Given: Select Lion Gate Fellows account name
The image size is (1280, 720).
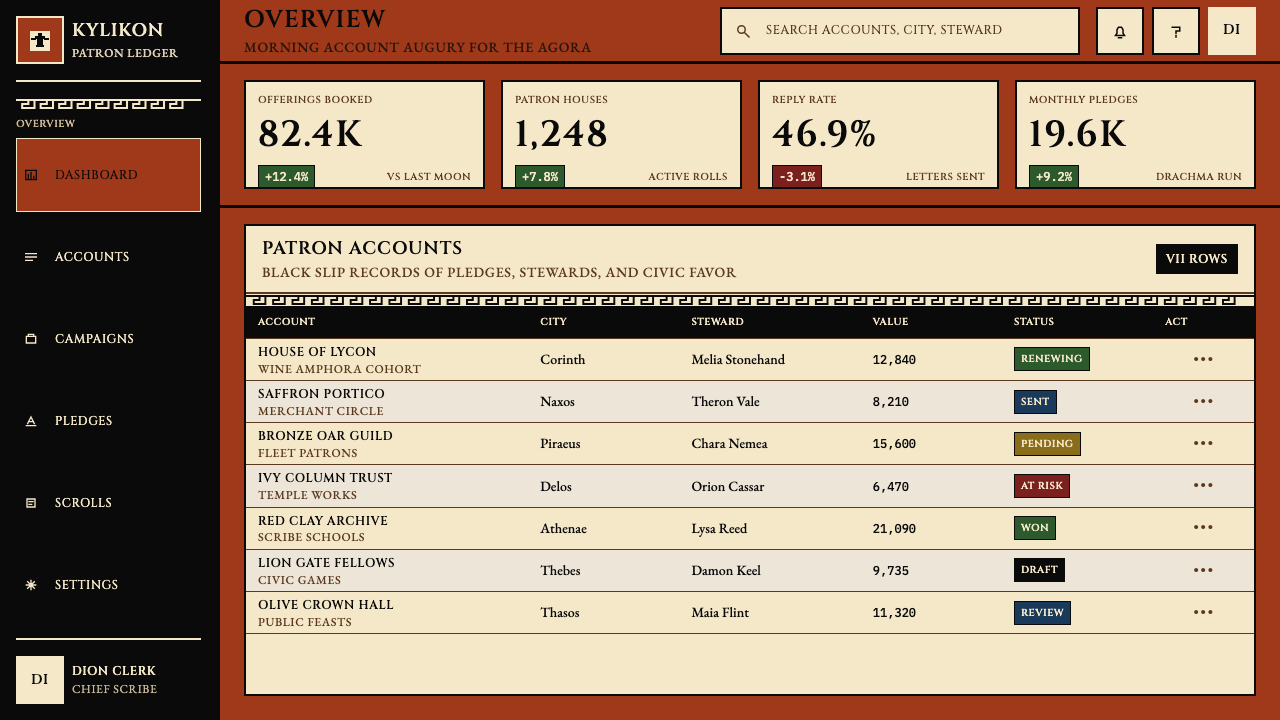Looking at the screenshot, I should tap(326, 563).
